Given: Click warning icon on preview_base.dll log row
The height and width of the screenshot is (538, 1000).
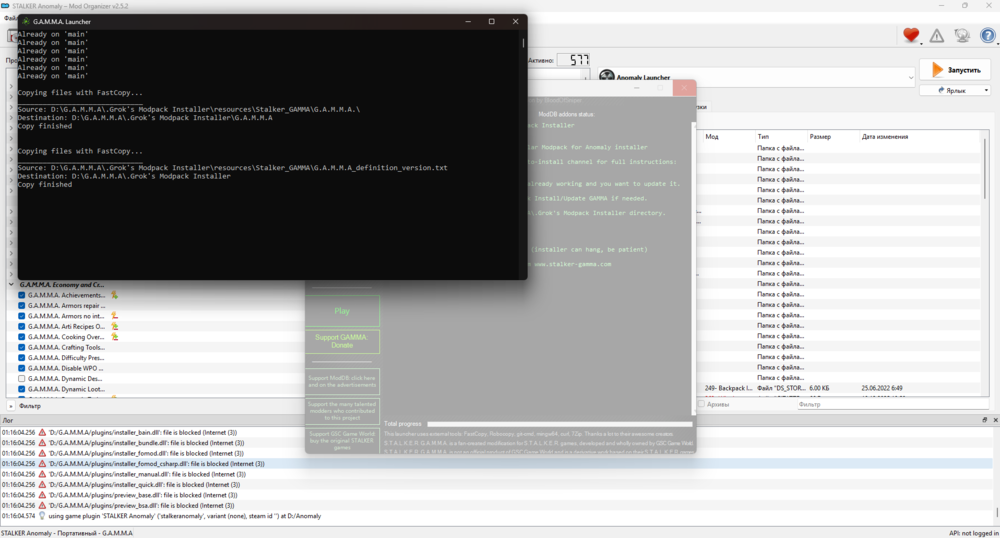Looking at the screenshot, I should pyautogui.click(x=42, y=495).
